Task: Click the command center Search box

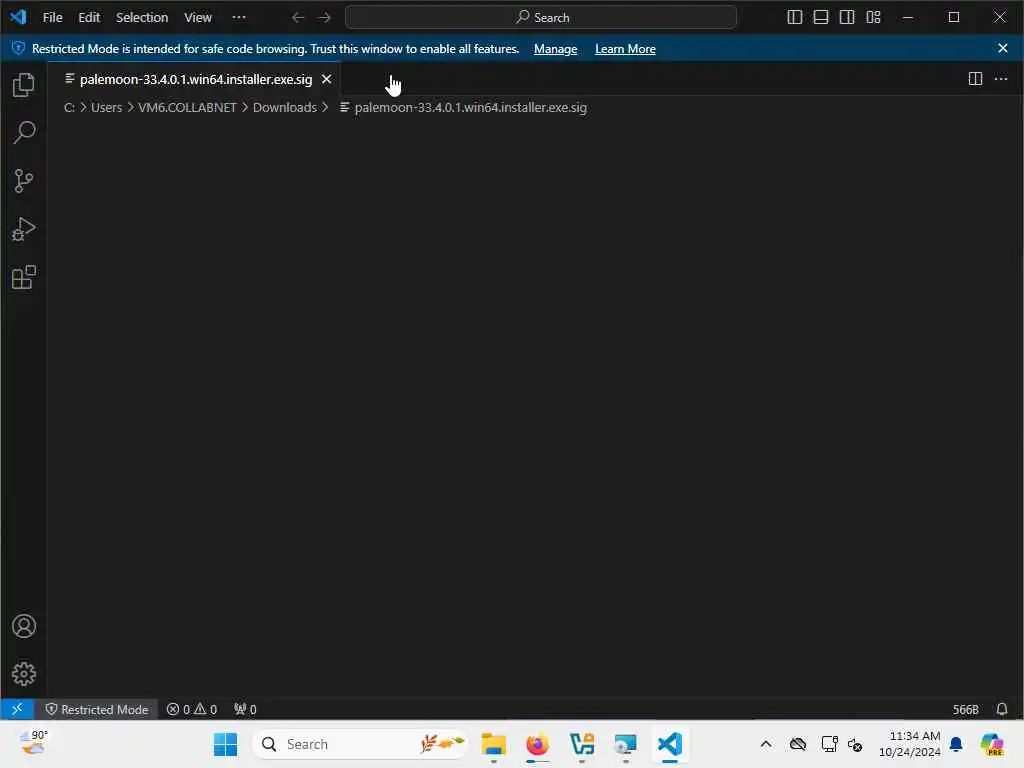Action: [541, 18]
